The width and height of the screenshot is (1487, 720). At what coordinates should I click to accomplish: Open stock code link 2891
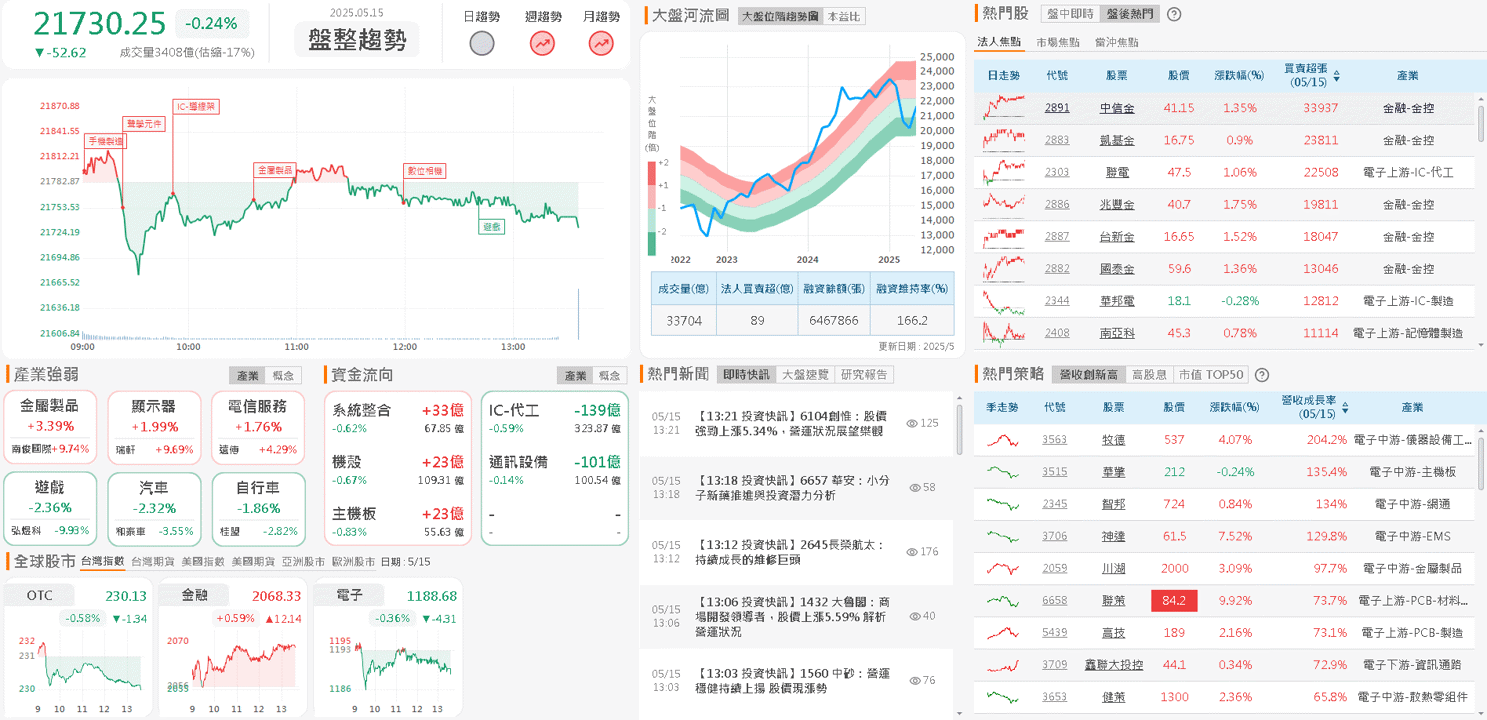[x=1057, y=108]
